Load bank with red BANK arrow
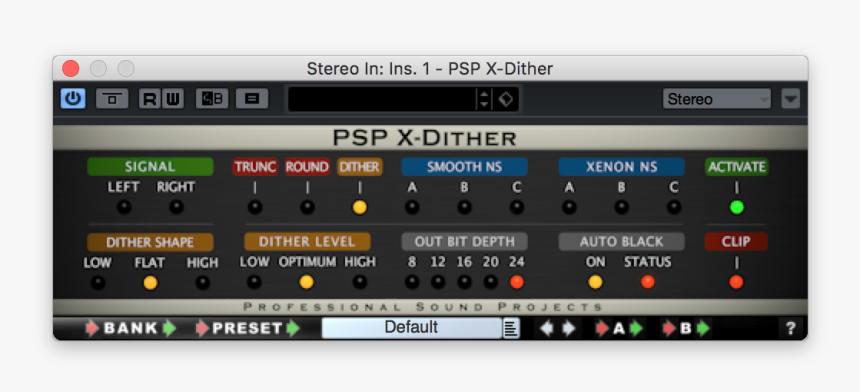Image resolution: width=860 pixels, height=392 pixels. [x=92, y=328]
